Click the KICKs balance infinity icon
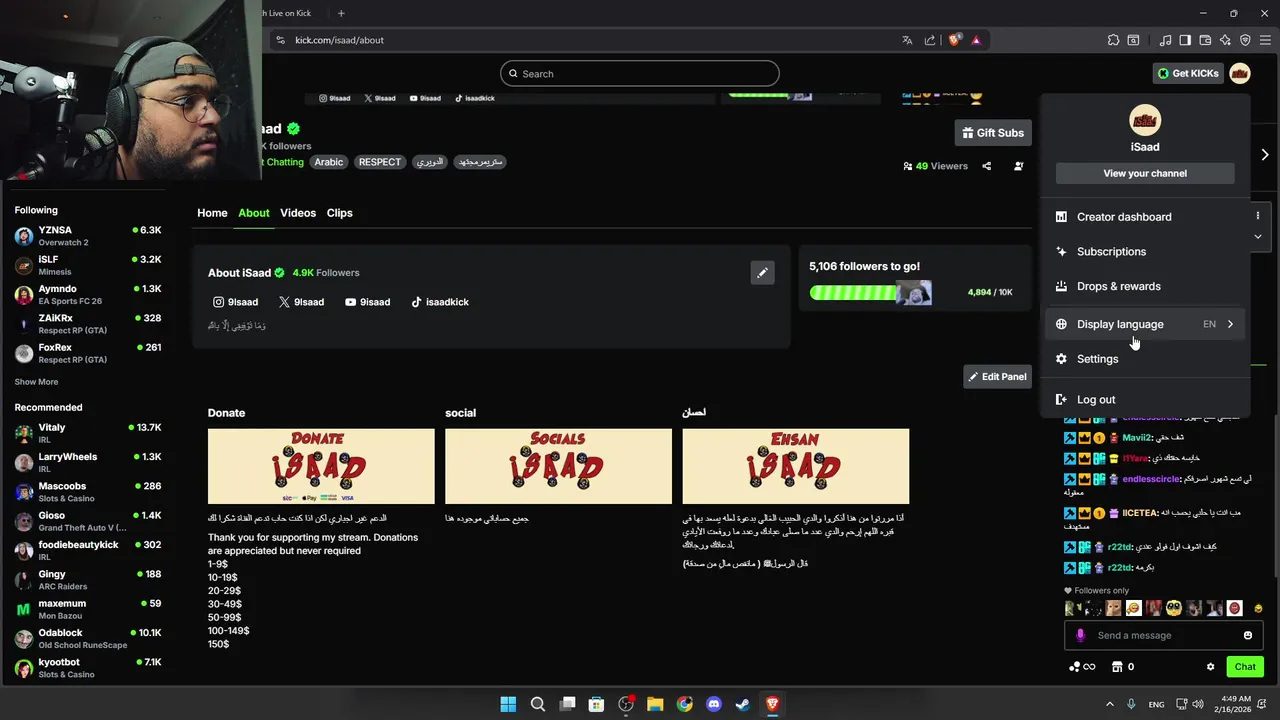Image resolution: width=1280 pixels, height=720 pixels. click(1082, 667)
